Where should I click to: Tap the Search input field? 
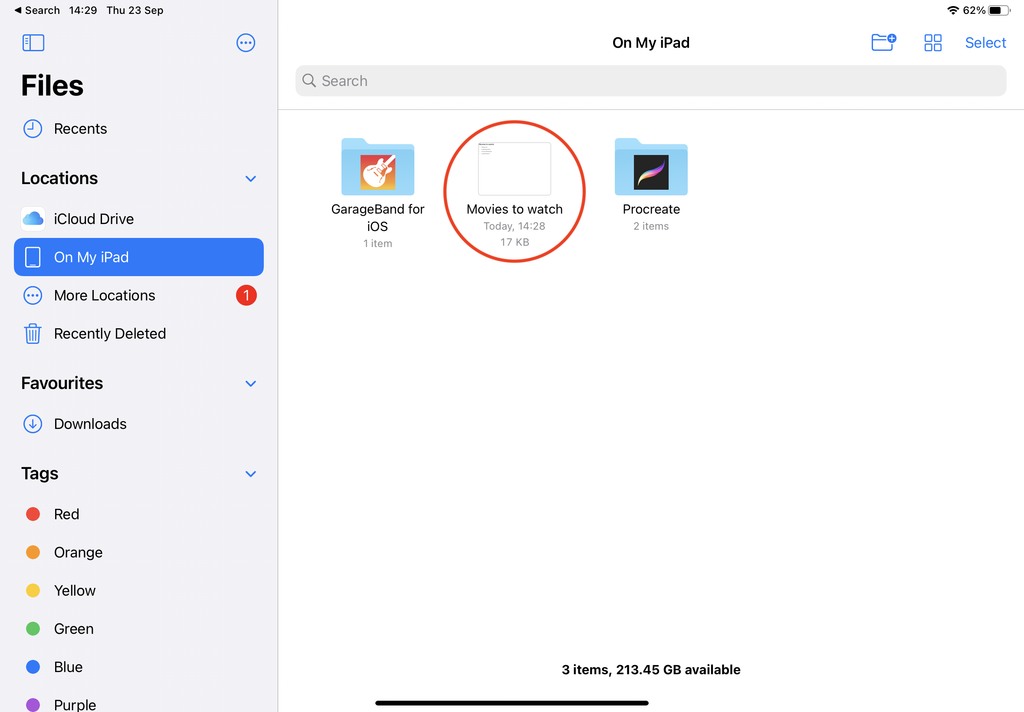click(650, 80)
